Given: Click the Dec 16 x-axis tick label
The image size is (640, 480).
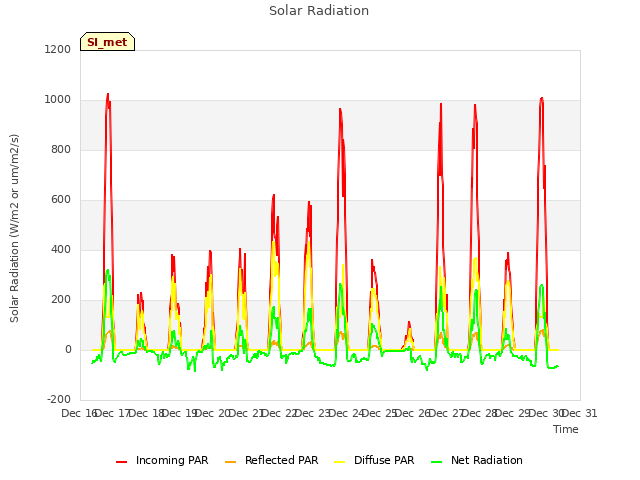Looking at the screenshot, I should click(79, 413).
